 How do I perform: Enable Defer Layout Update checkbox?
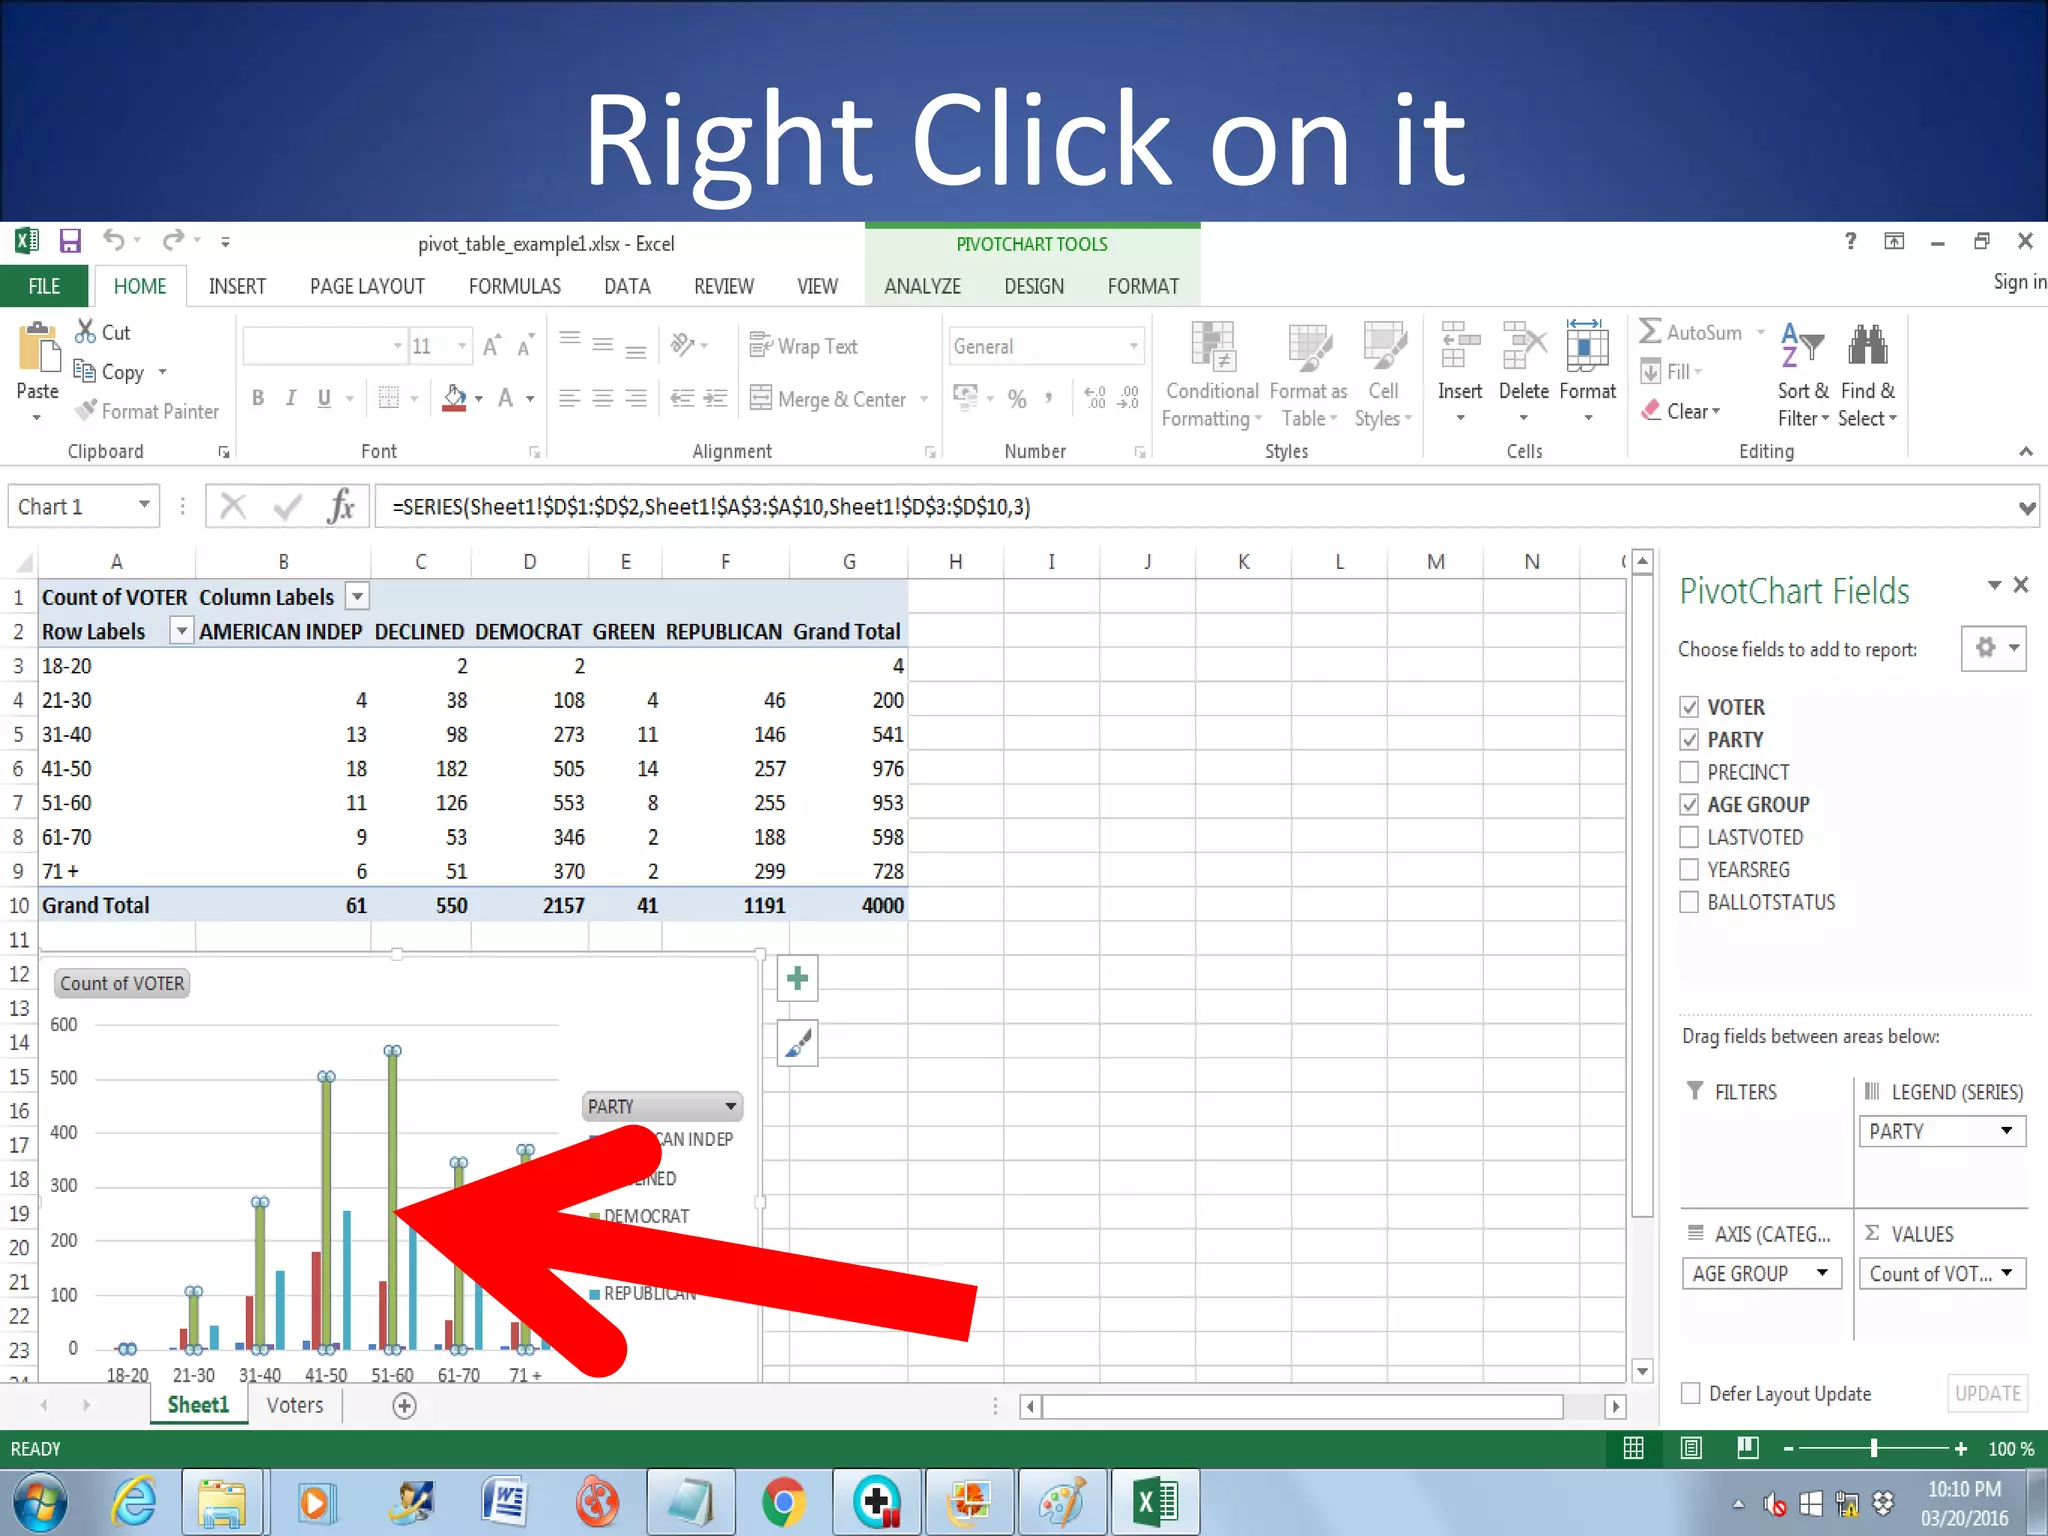point(1691,1393)
